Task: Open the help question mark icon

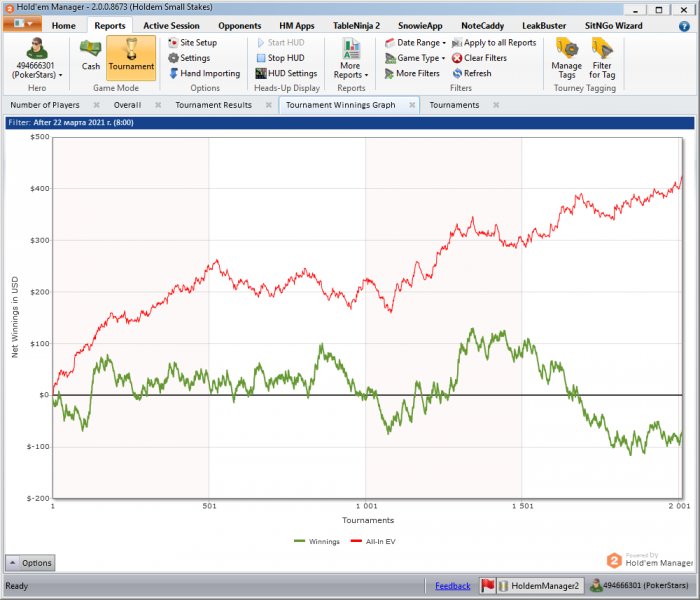Action: point(684,26)
